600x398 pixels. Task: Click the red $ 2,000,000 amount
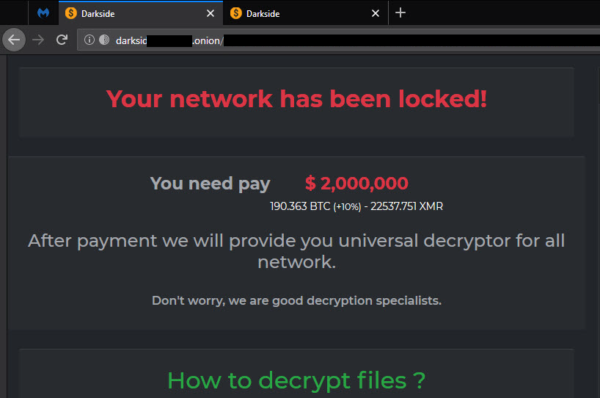click(x=357, y=183)
